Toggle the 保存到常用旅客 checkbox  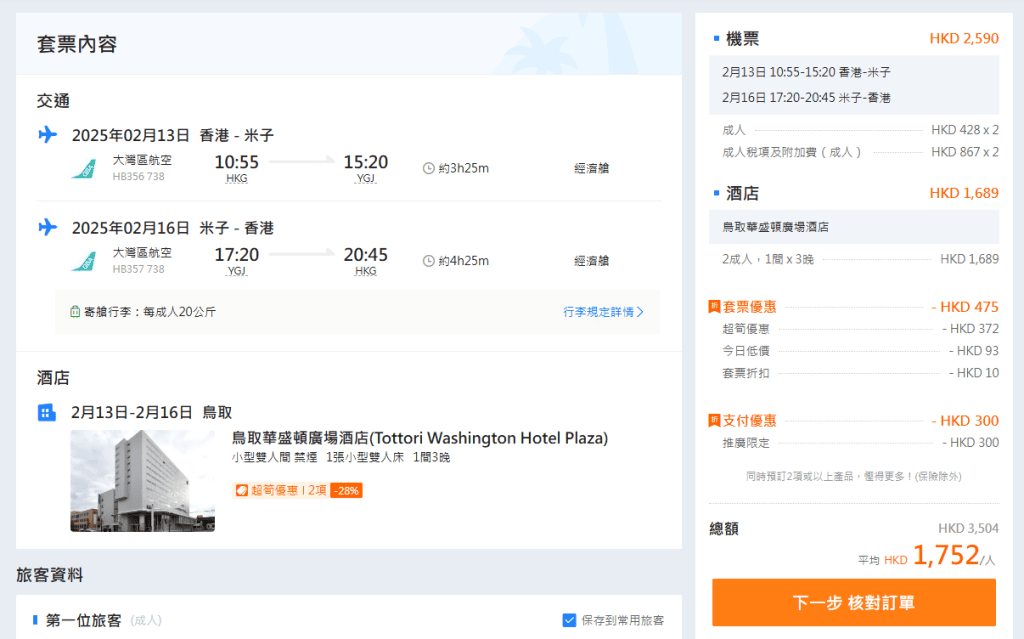click(570, 620)
